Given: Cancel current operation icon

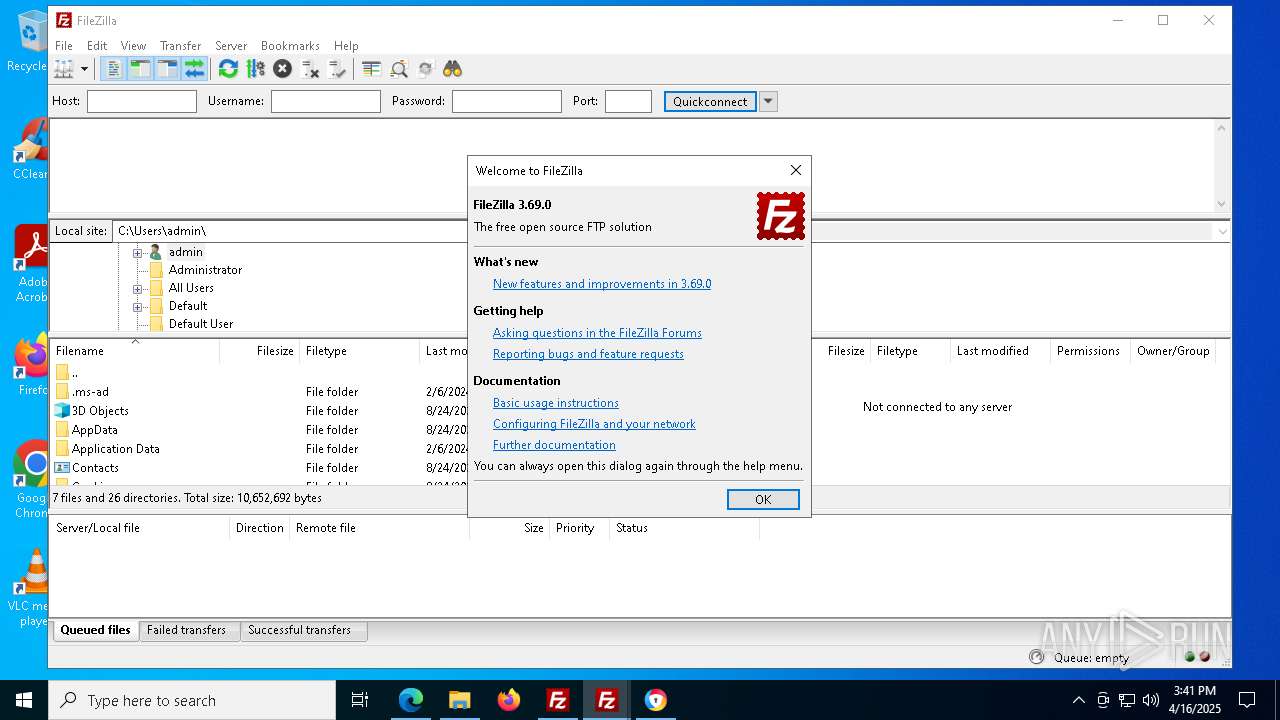Looking at the screenshot, I should pyautogui.click(x=283, y=69).
